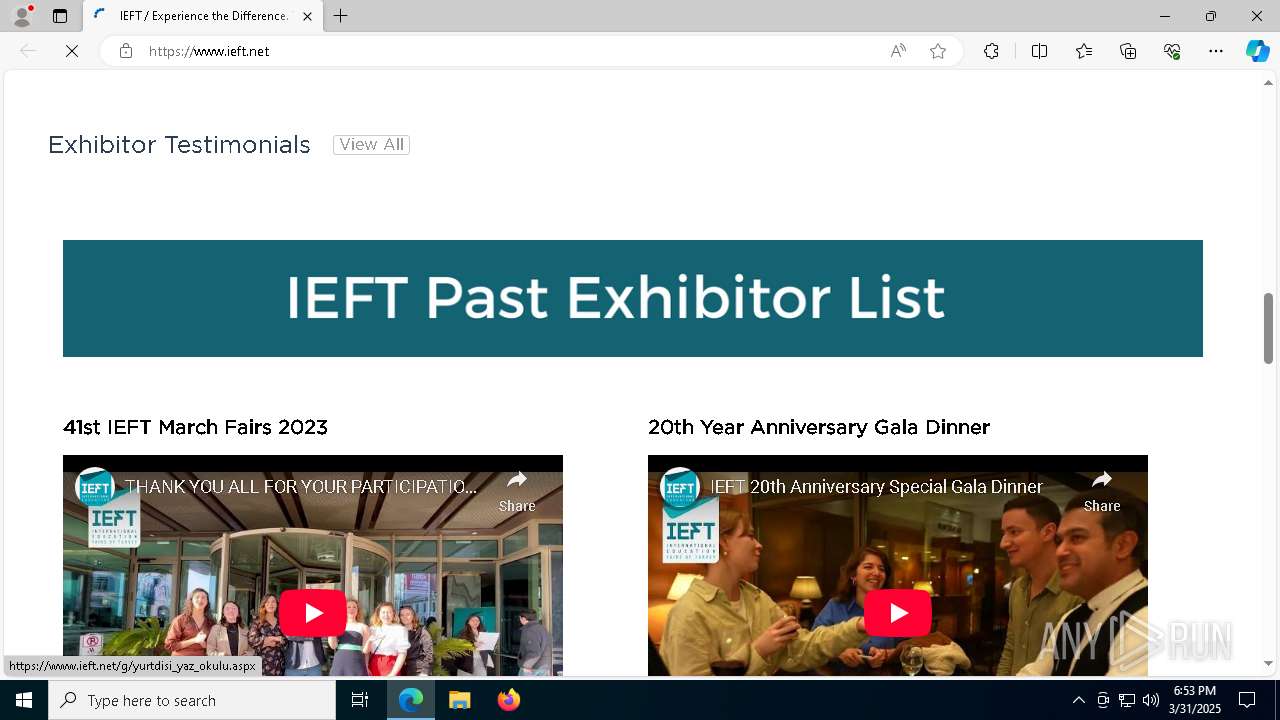Open IEFT channel logo on left video
The height and width of the screenshot is (720, 1280).
click(95, 487)
